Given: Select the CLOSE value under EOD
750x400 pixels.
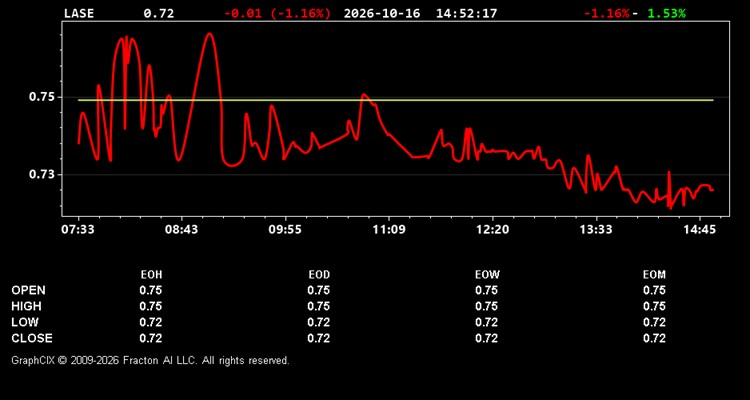Looking at the screenshot, I should [x=319, y=338].
